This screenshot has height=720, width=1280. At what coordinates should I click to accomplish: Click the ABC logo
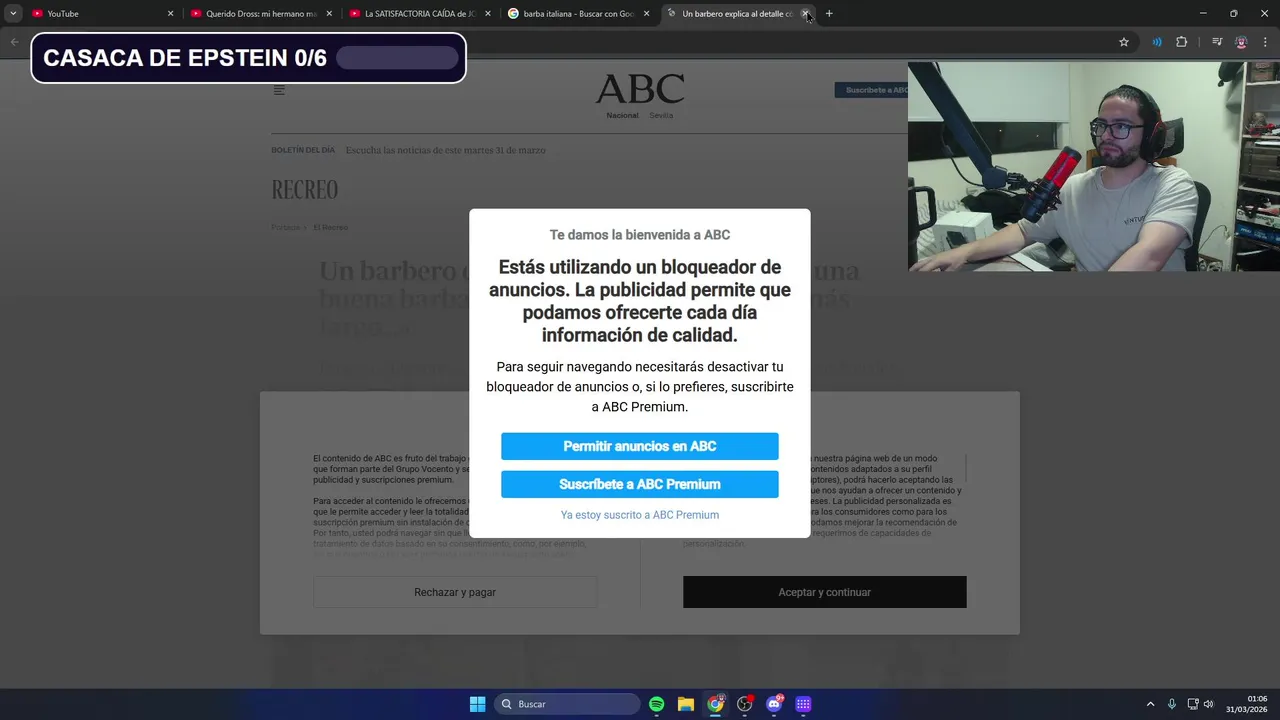(x=640, y=88)
